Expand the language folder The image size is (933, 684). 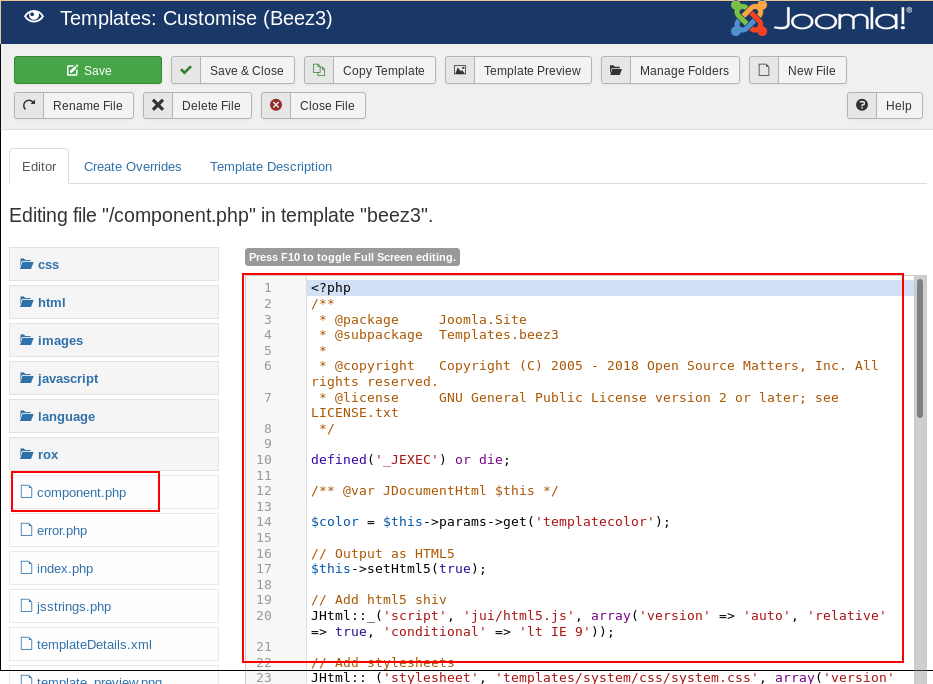point(66,416)
